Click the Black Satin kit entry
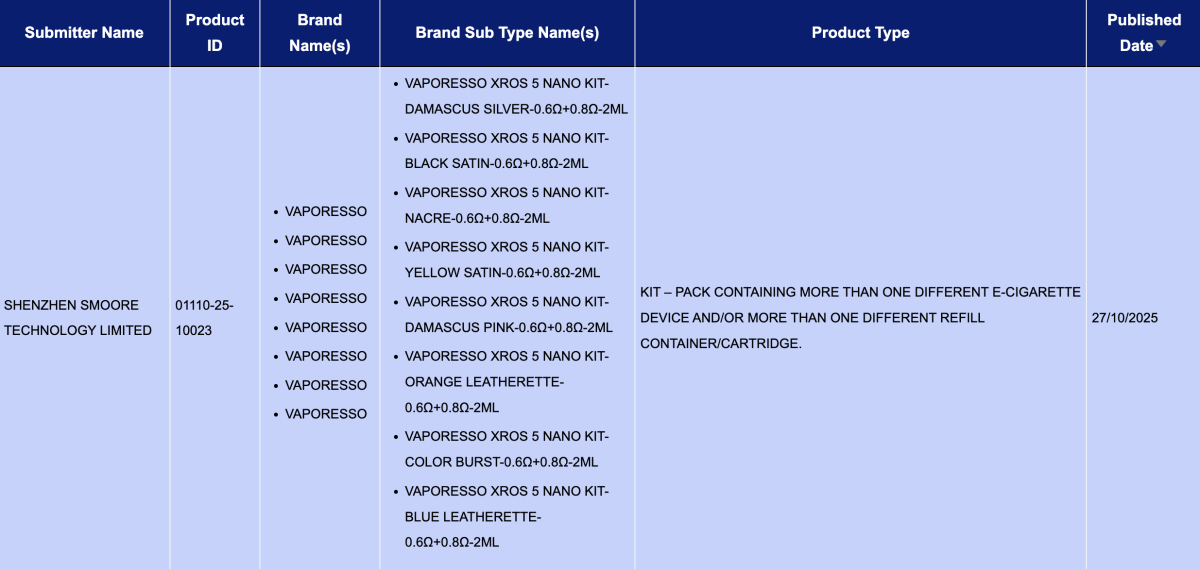Screen dimensions: 1200x569 pyautogui.click(x=507, y=150)
